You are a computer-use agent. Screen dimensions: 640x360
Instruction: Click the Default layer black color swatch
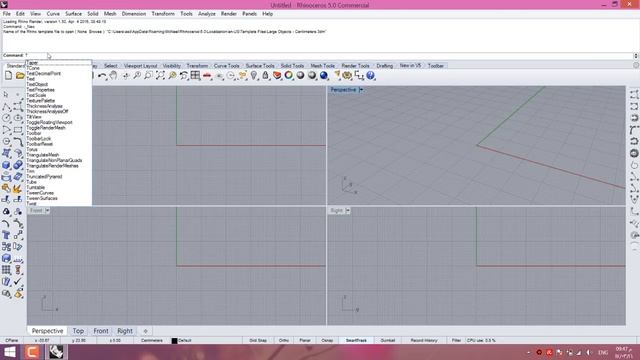pos(174,340)
